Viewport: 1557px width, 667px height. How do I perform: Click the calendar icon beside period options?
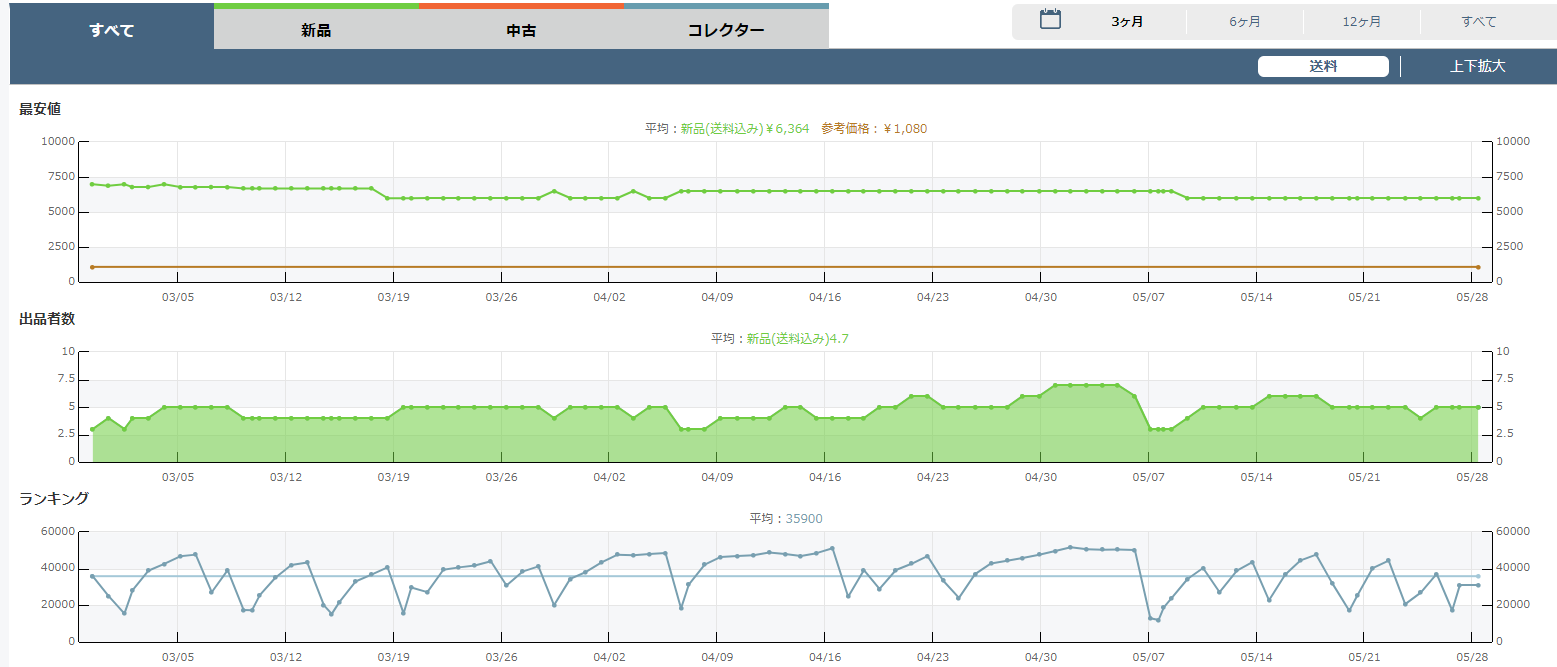[x=1049, y=19]
